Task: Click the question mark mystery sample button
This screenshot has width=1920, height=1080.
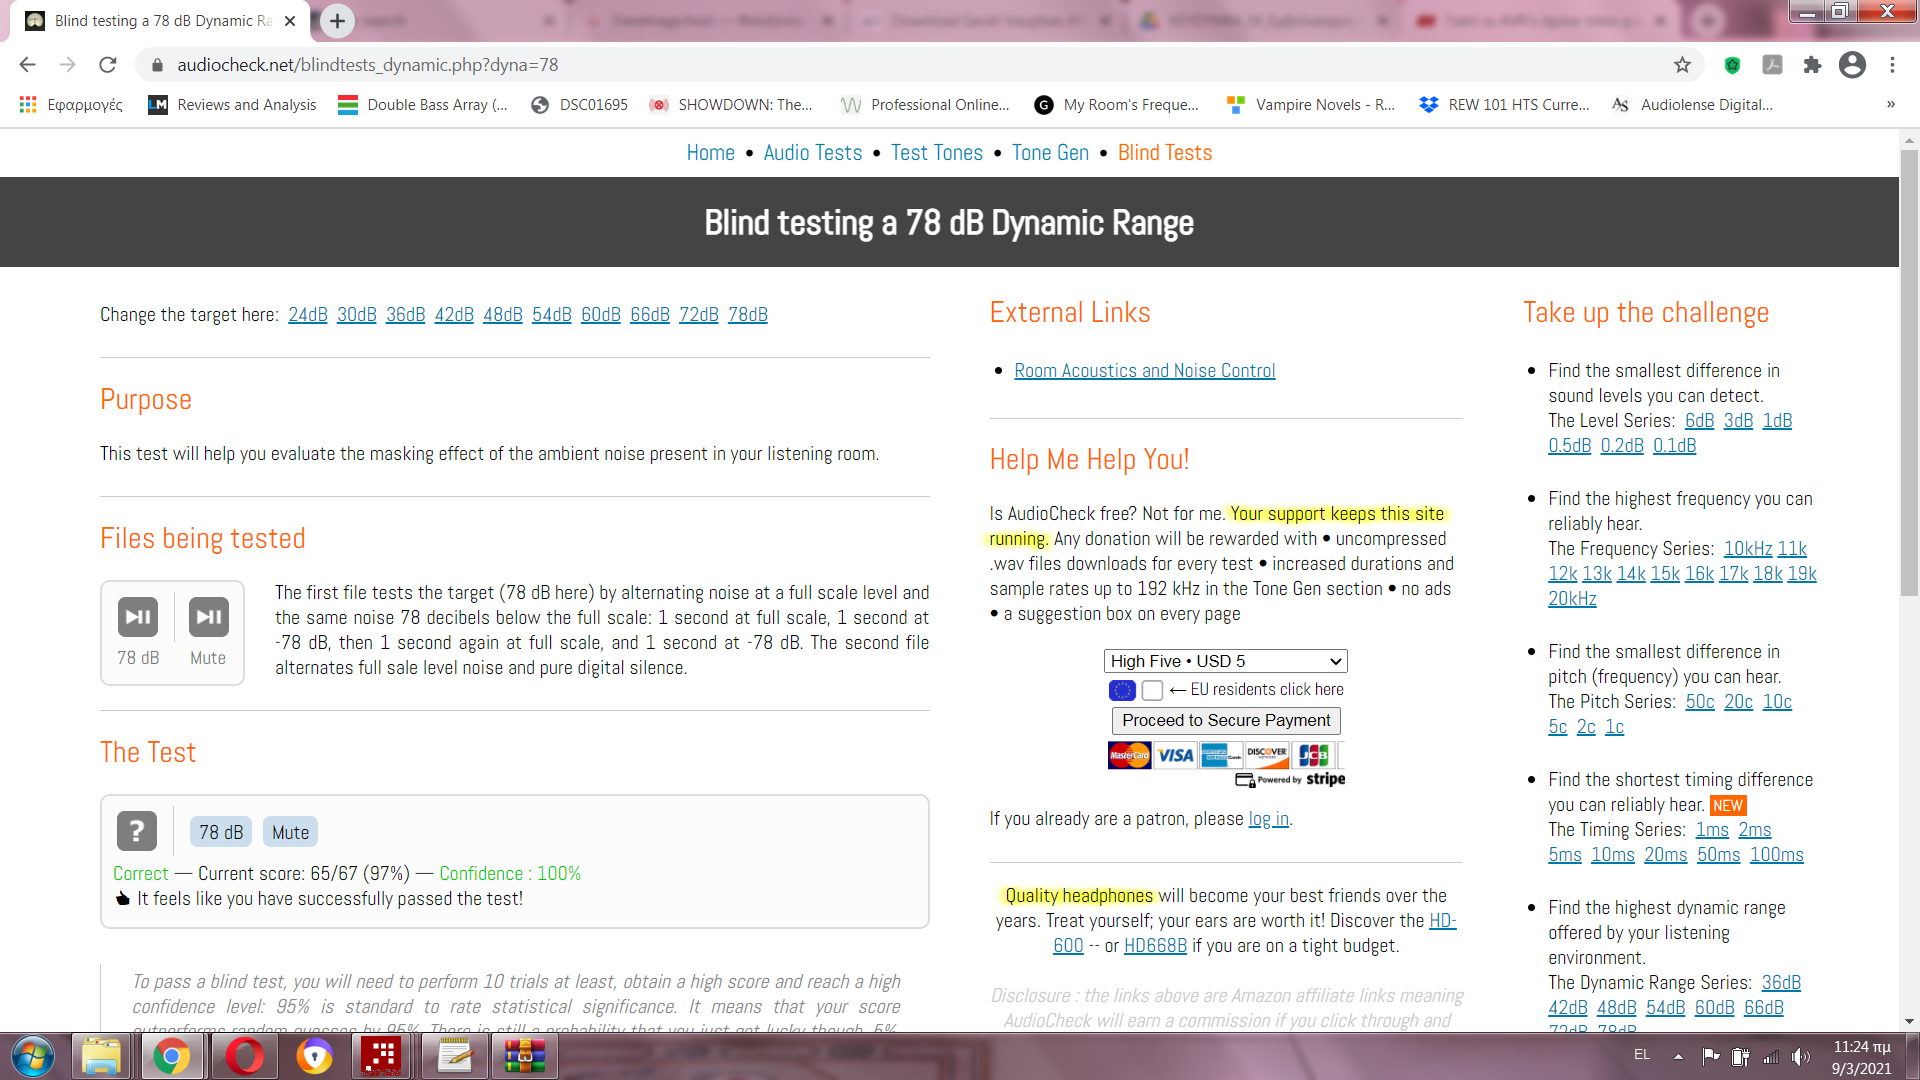Action: 137,831
